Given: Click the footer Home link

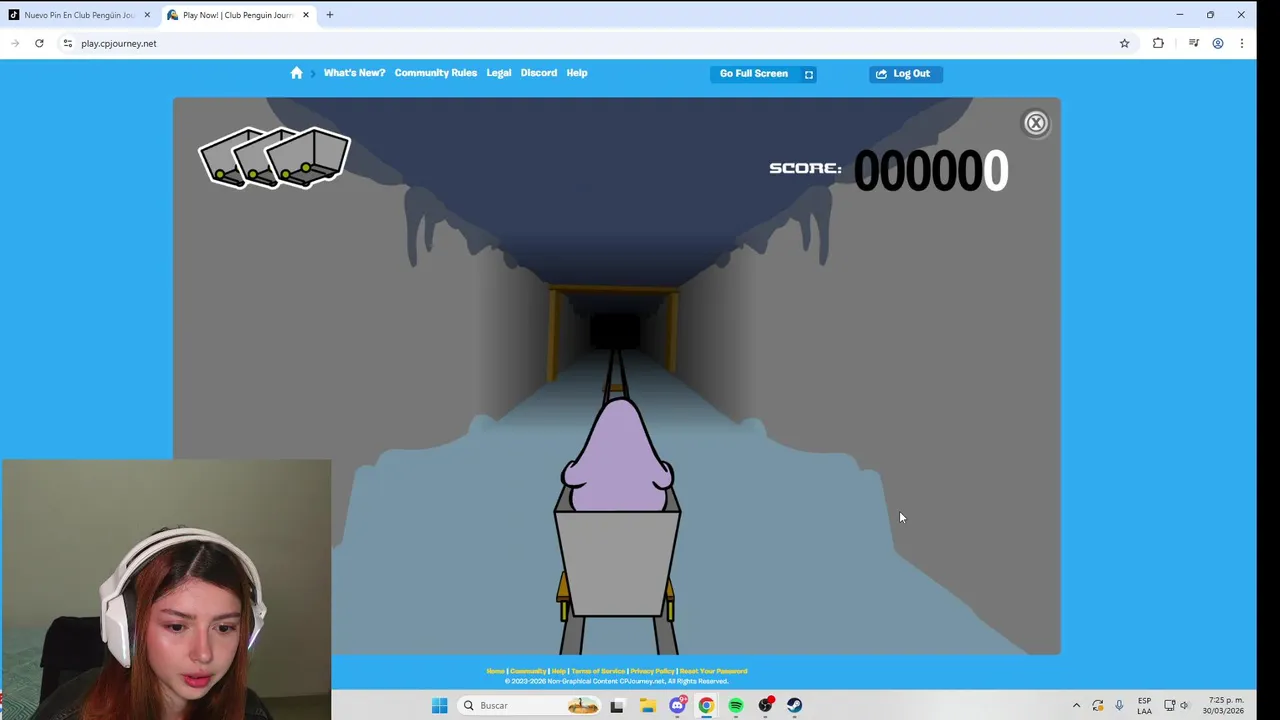Looking at the screenshot, I should coord(495,671).
